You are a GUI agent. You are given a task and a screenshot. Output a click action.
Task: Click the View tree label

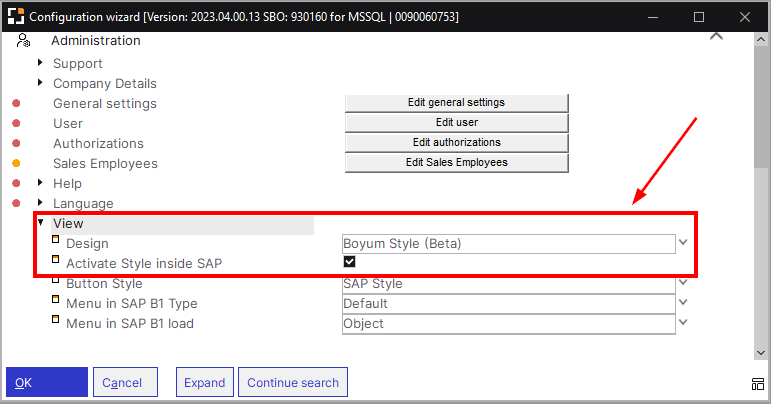click(68, 224)
